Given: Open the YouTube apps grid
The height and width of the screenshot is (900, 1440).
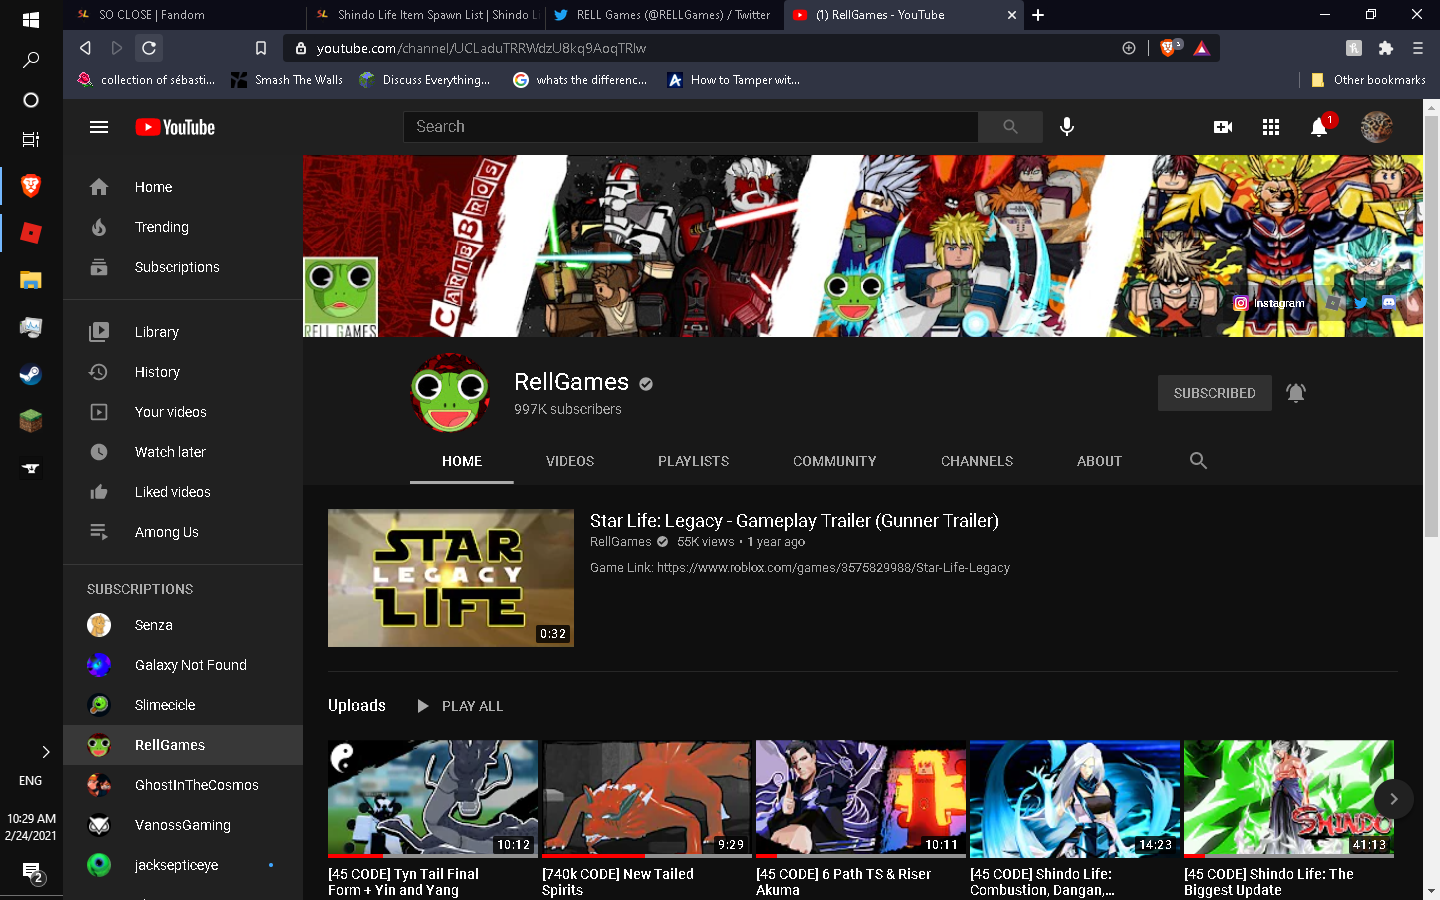Looking at the screenshot, I should point(1271,127).
